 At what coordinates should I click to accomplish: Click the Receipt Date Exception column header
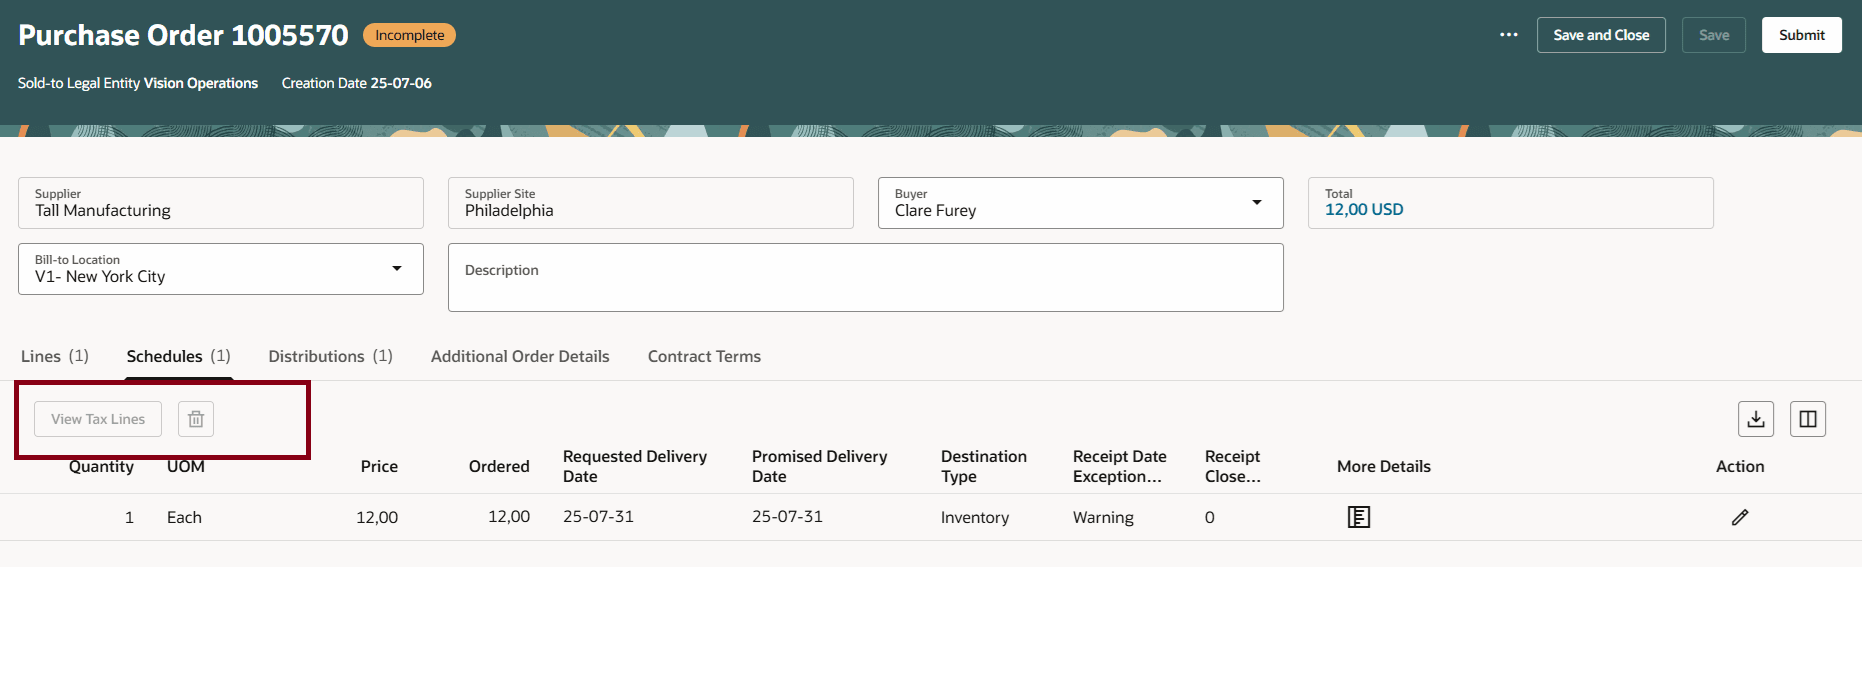(x=1120, y=466)
